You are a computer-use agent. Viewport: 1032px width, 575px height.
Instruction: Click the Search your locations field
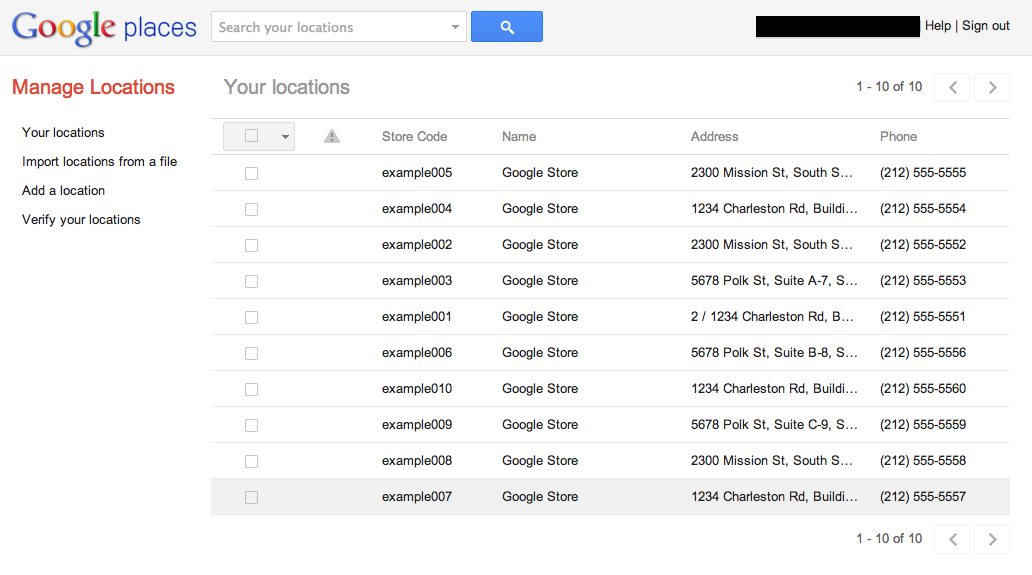pyautogui.click(x=330, y=27)
